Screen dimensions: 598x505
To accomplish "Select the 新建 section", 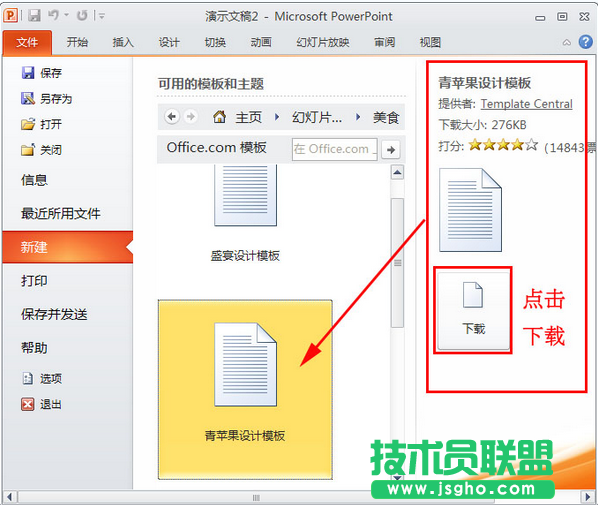I will pyautogui.click(x=68, y=247).
